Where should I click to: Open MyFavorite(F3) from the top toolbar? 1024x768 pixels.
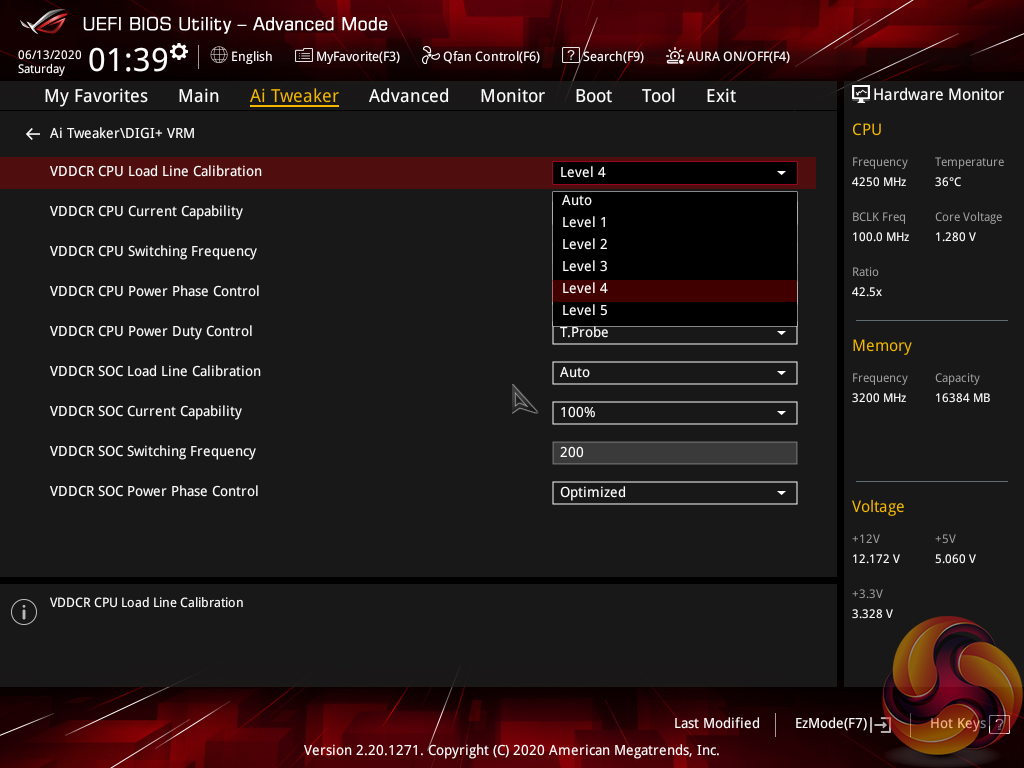point(348,56)
